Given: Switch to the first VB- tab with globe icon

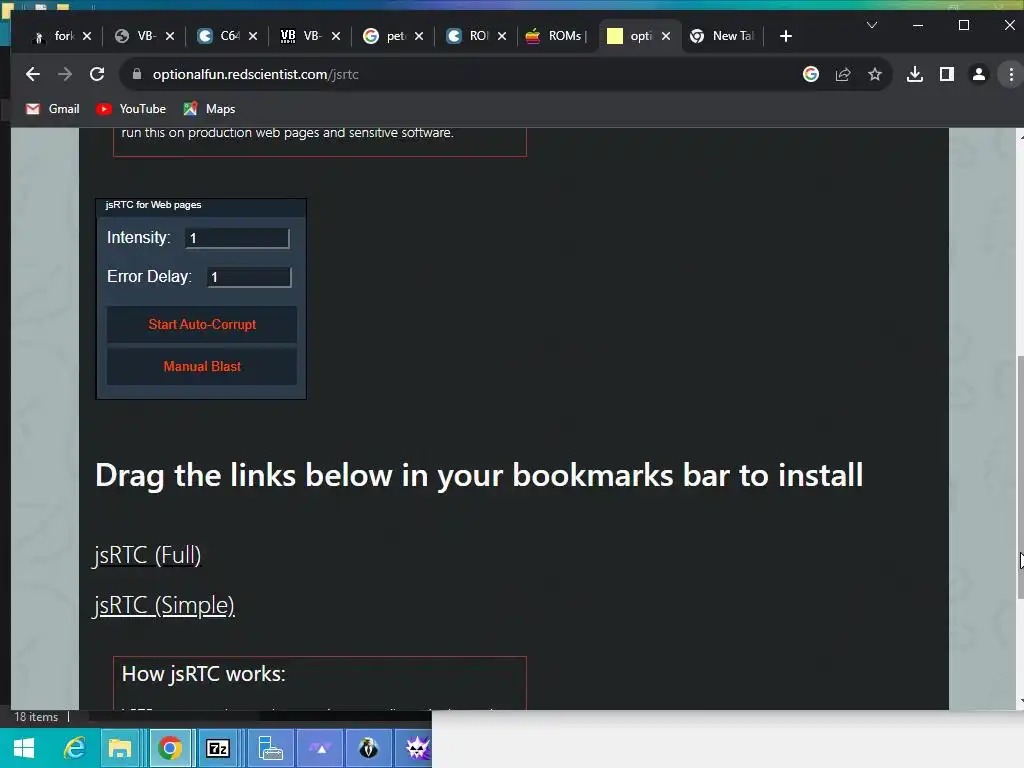Looking at the screenshot, I should tap(136, 36).
